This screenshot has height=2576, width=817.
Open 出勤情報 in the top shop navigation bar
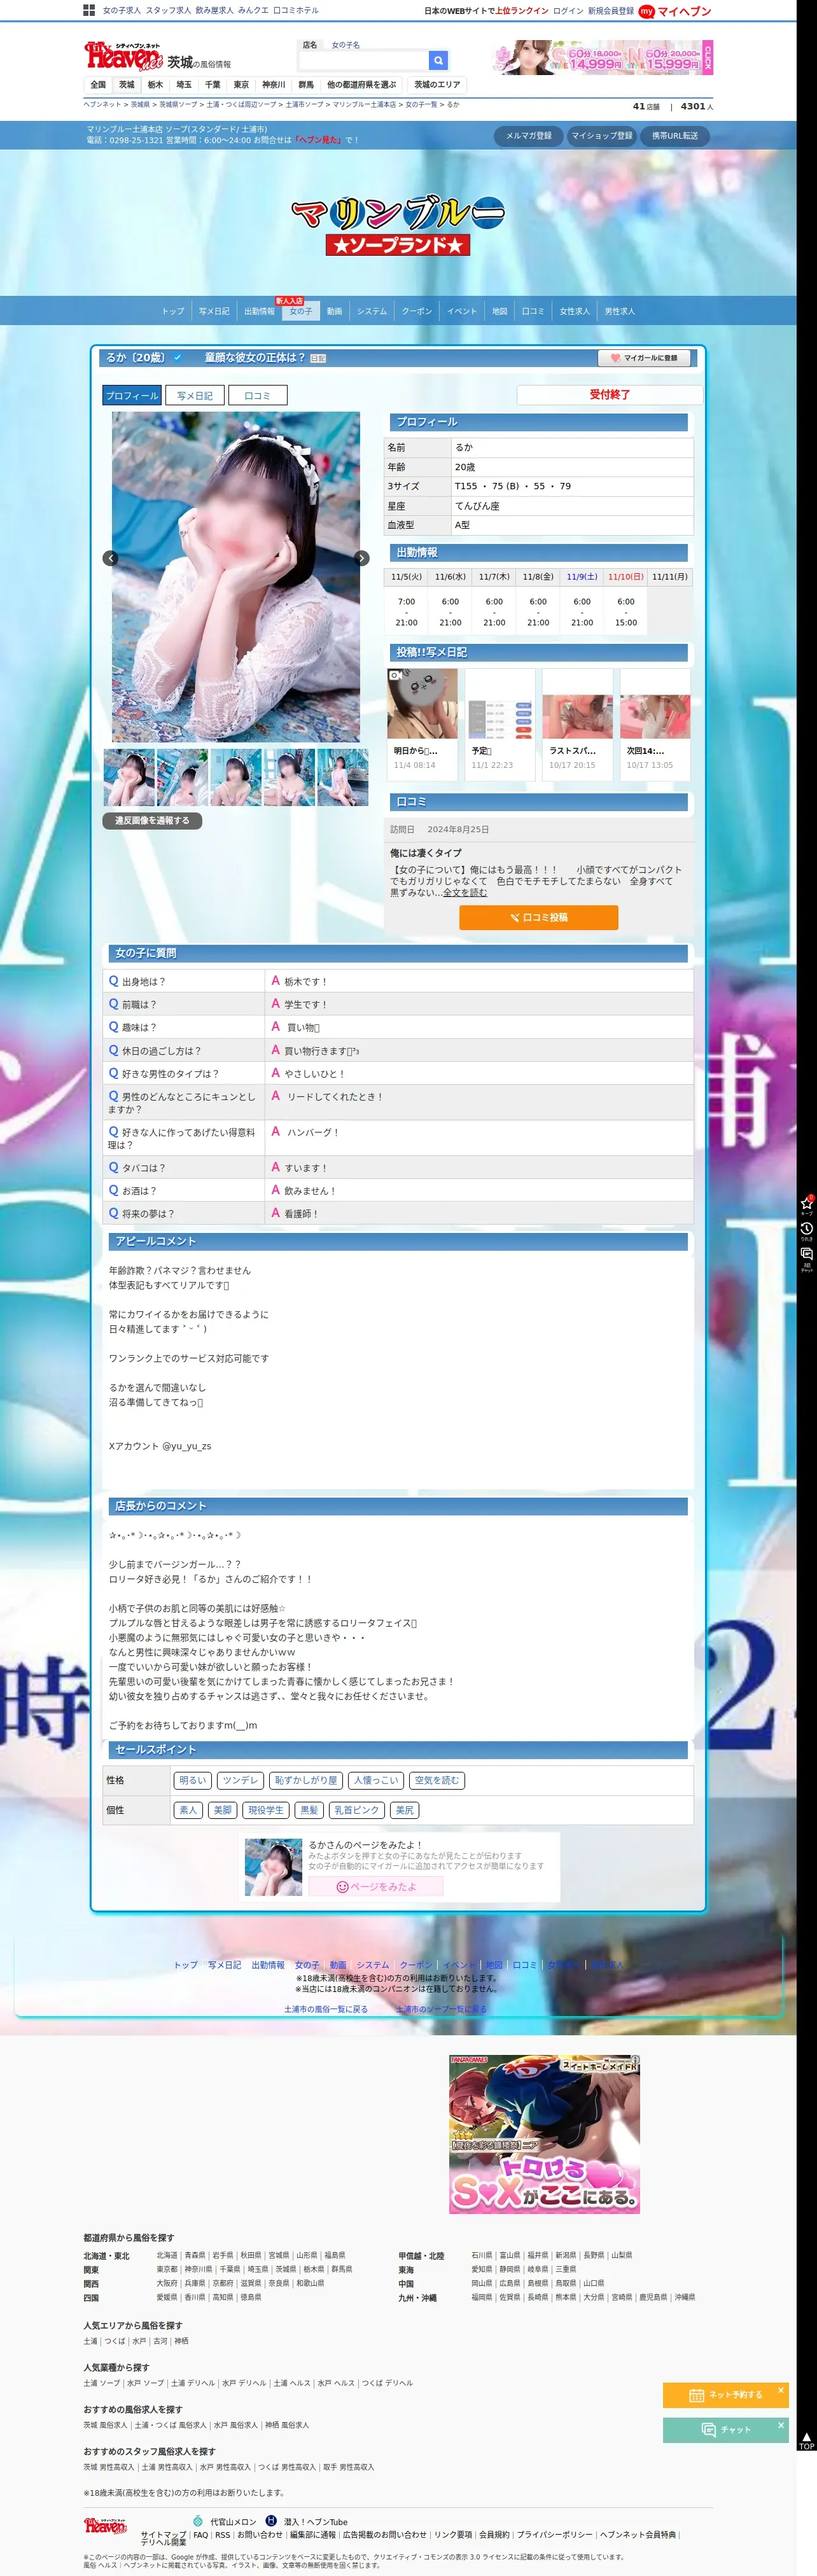pyautogui.click(x=259, y=311)
